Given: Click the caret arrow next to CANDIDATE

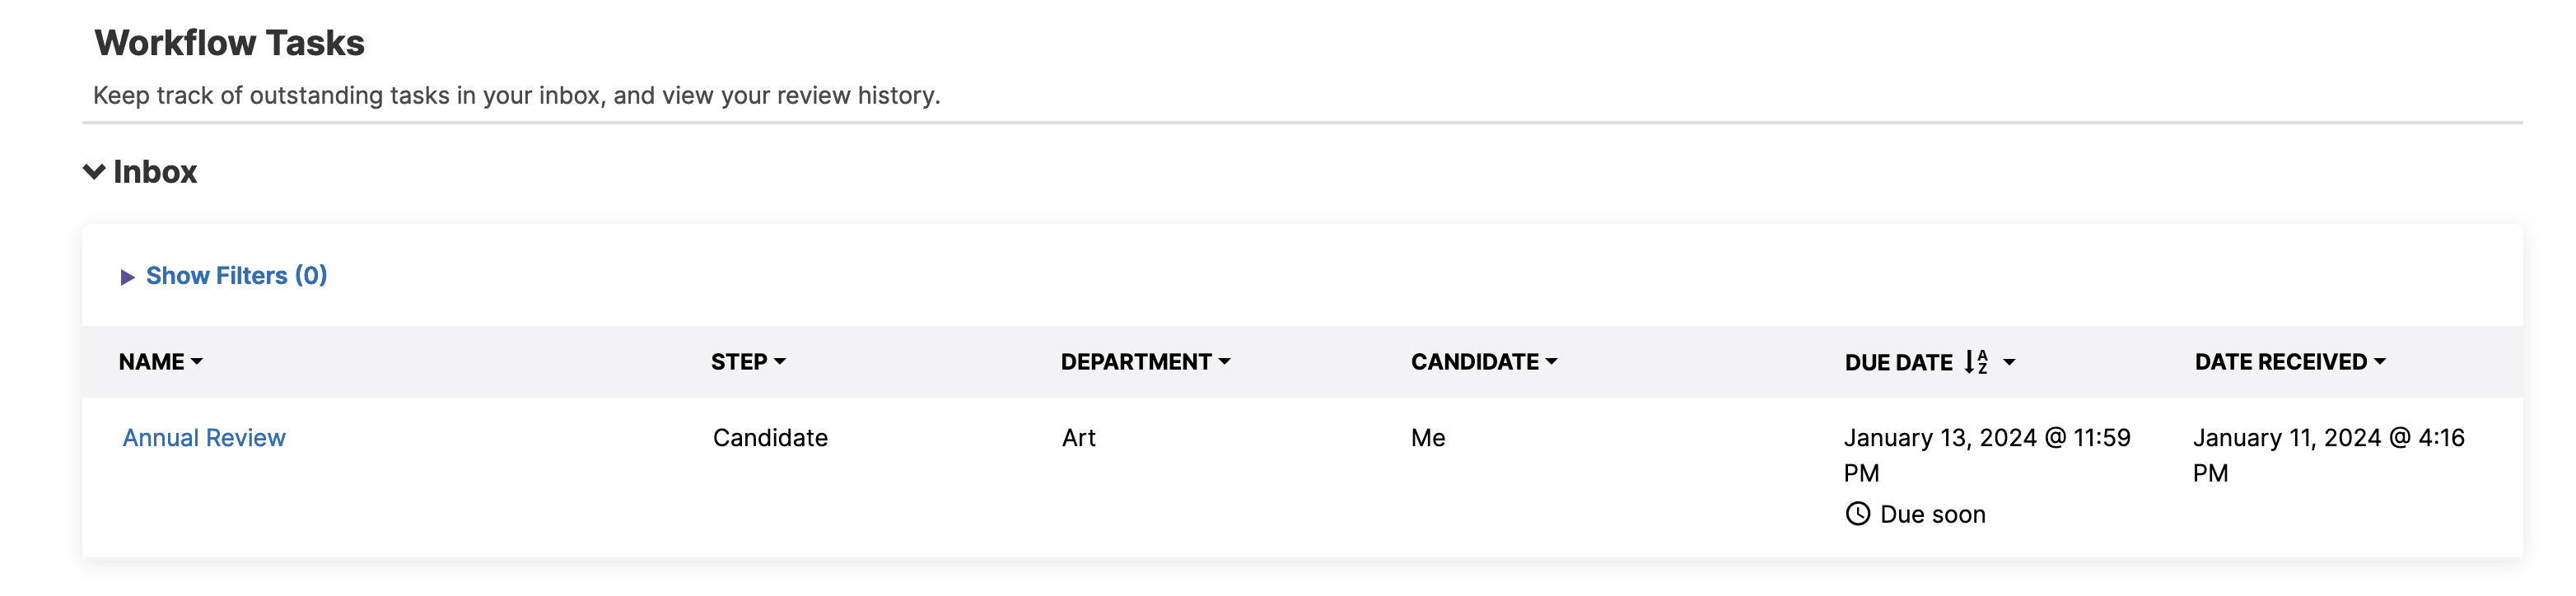Looking at the screenshot, I should tap(1552, 362).
